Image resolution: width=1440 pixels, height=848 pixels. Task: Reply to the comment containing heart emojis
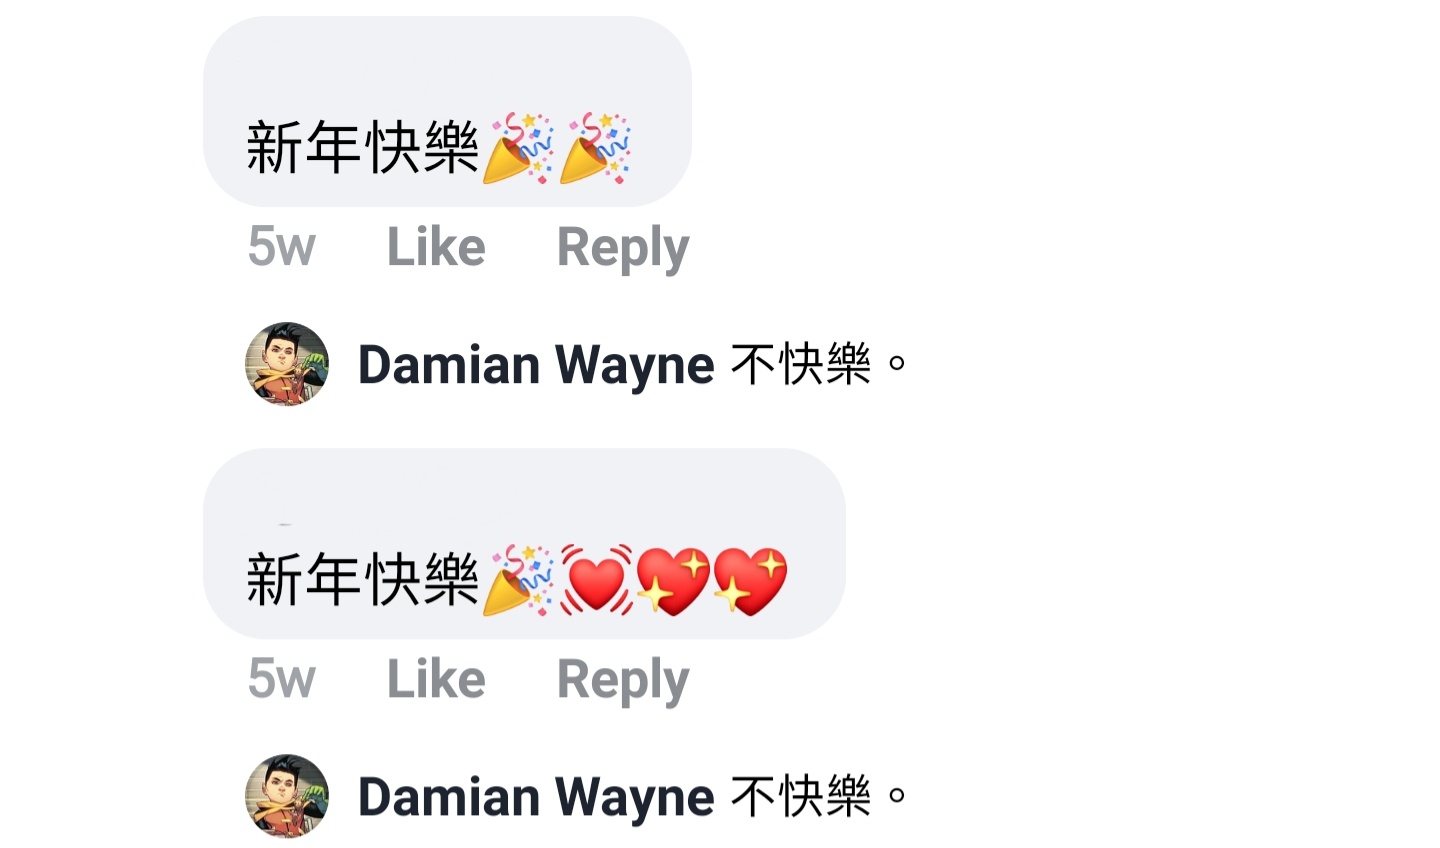(623, 681)
